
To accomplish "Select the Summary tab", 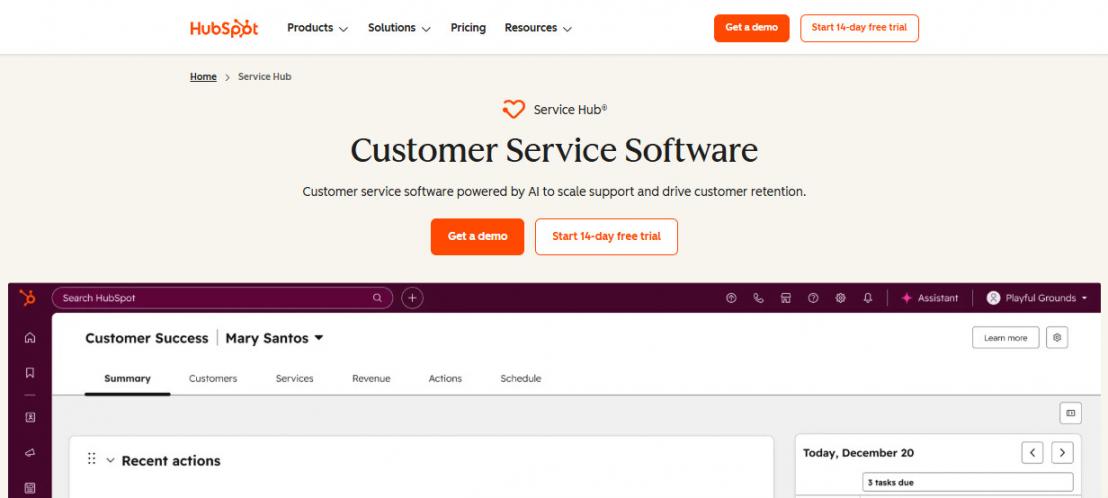I will click(x=127, y=379).
